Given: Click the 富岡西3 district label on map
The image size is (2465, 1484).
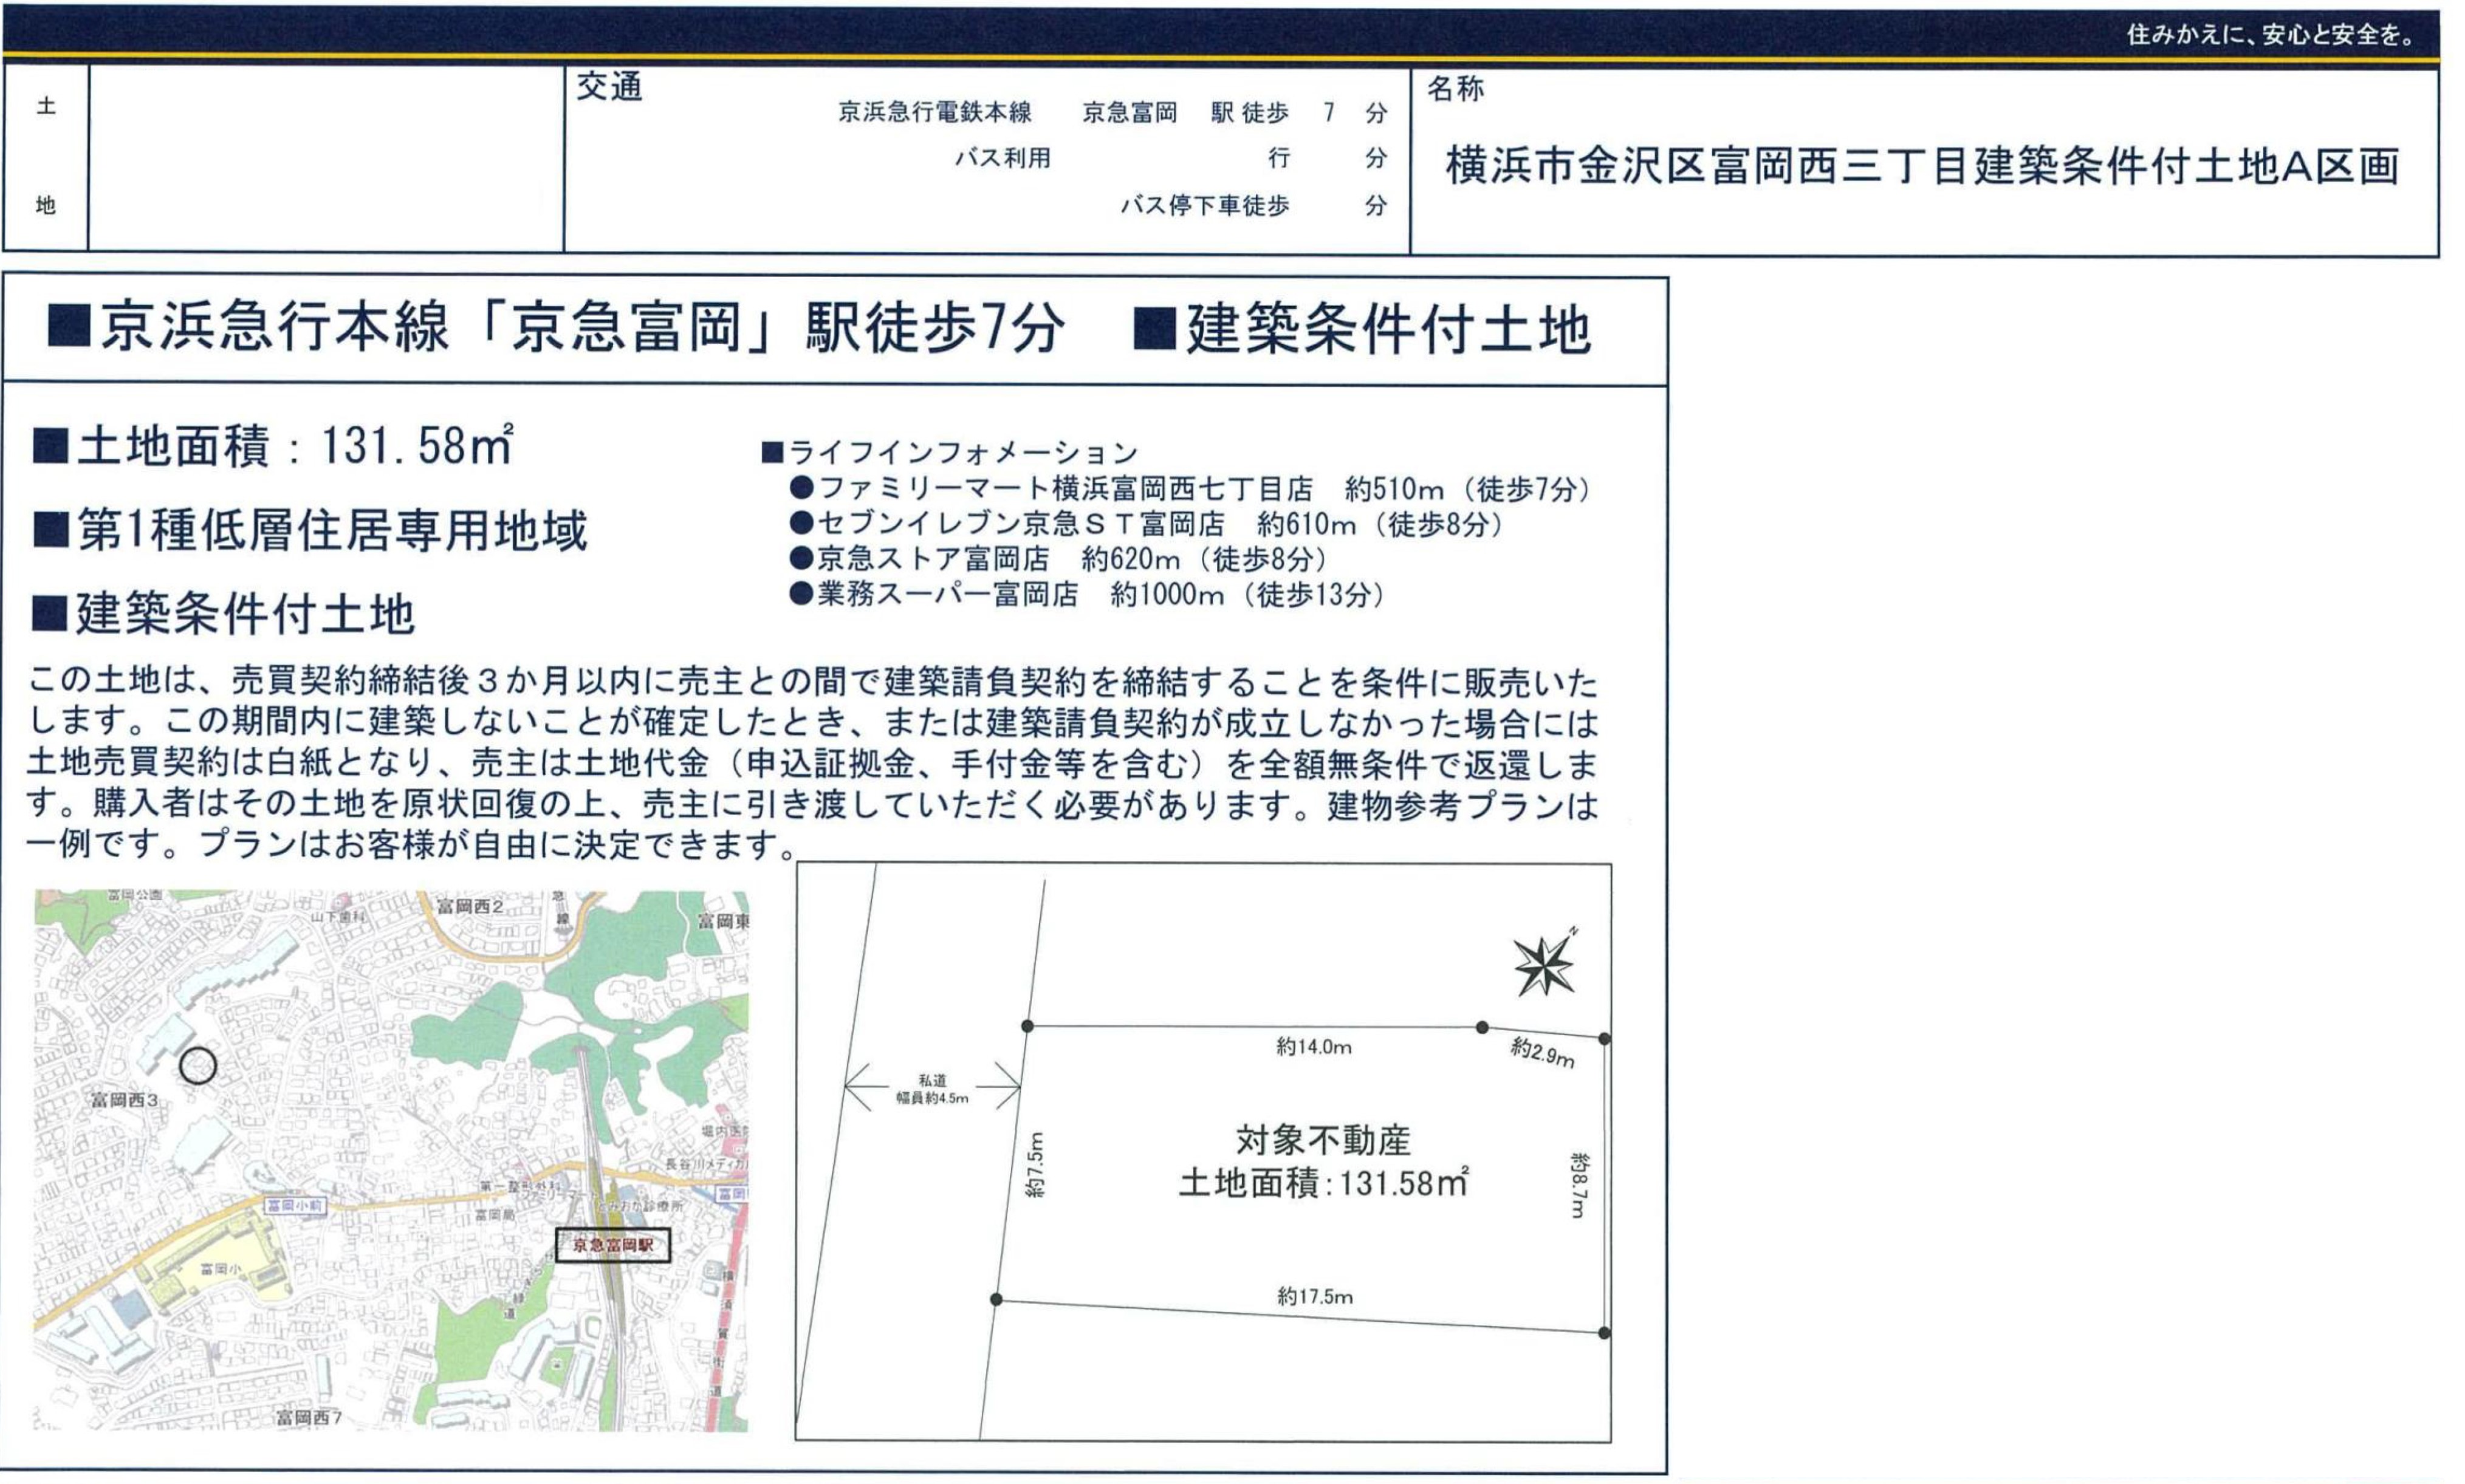Looking at the screenshot, I should (x=124, y=1100).
